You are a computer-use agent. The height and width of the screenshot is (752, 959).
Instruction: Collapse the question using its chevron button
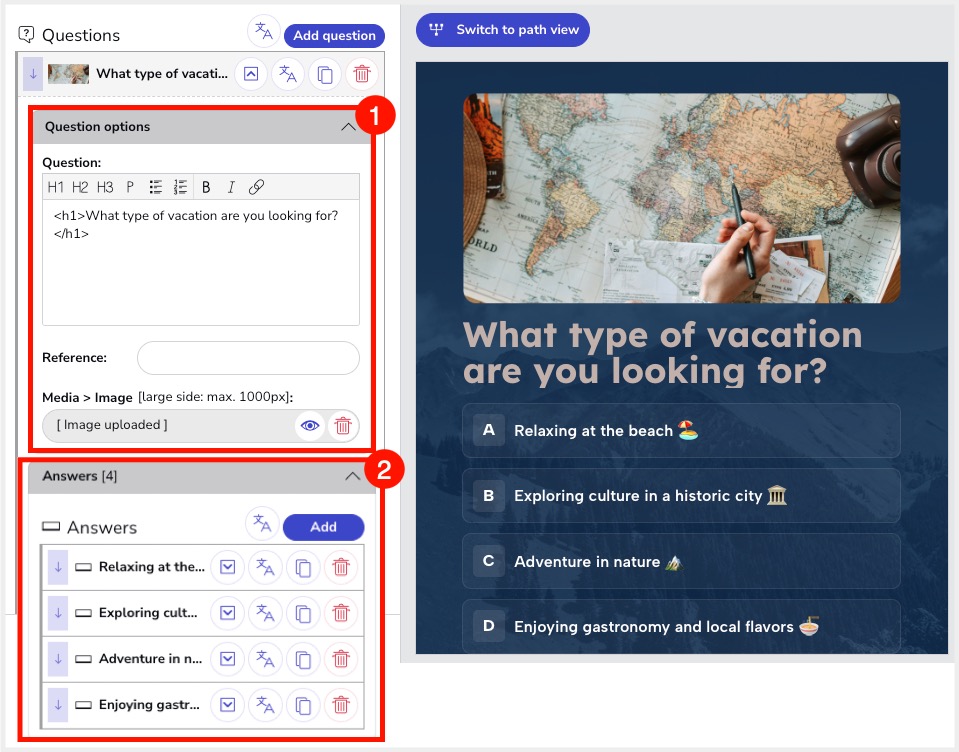[251, 74]
